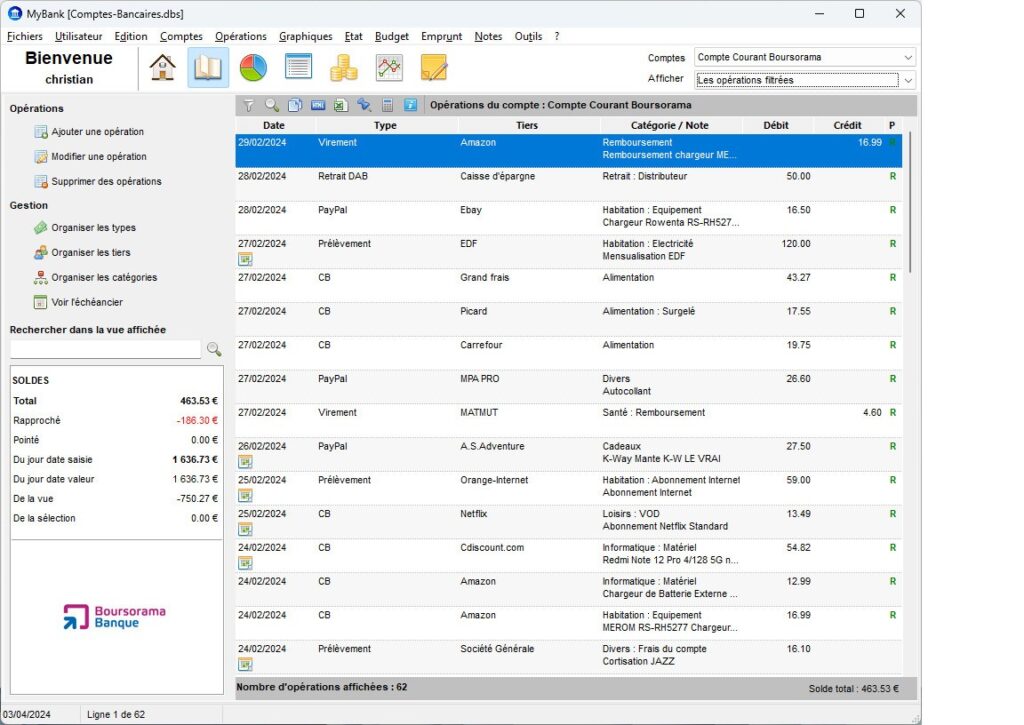The image size is (1024, 725).
Task: Open the Graphiques menu
Action: pos(306,37)
